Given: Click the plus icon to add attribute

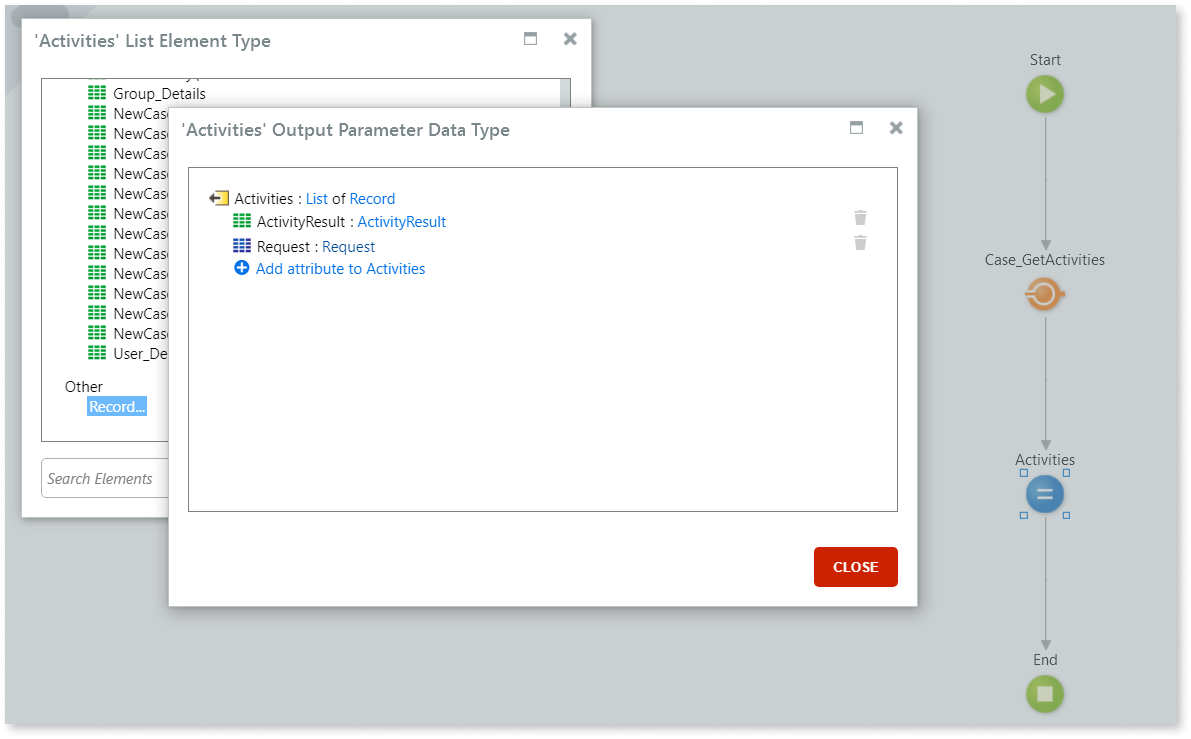Looking at the screenshot, I should [x=242, y=268].
